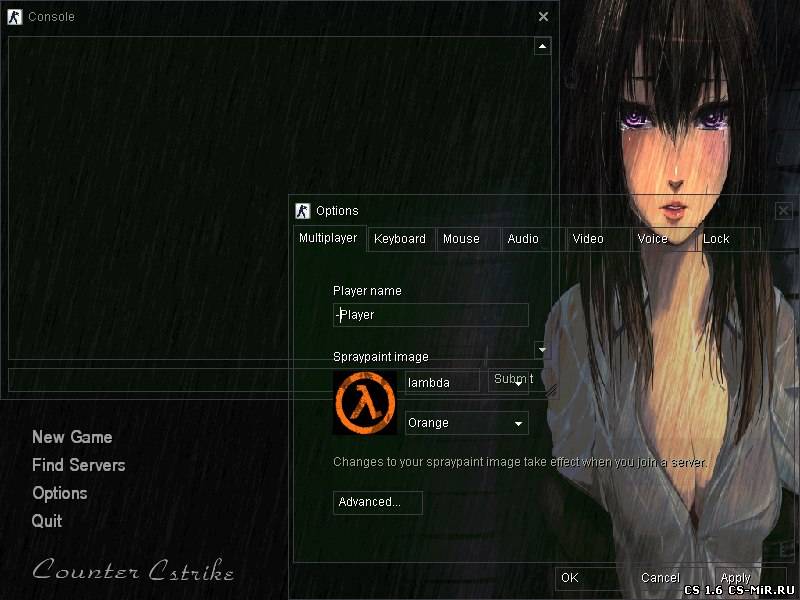
Task: Close the Console window
Action: pyautogui.click(x=543, y=17)
